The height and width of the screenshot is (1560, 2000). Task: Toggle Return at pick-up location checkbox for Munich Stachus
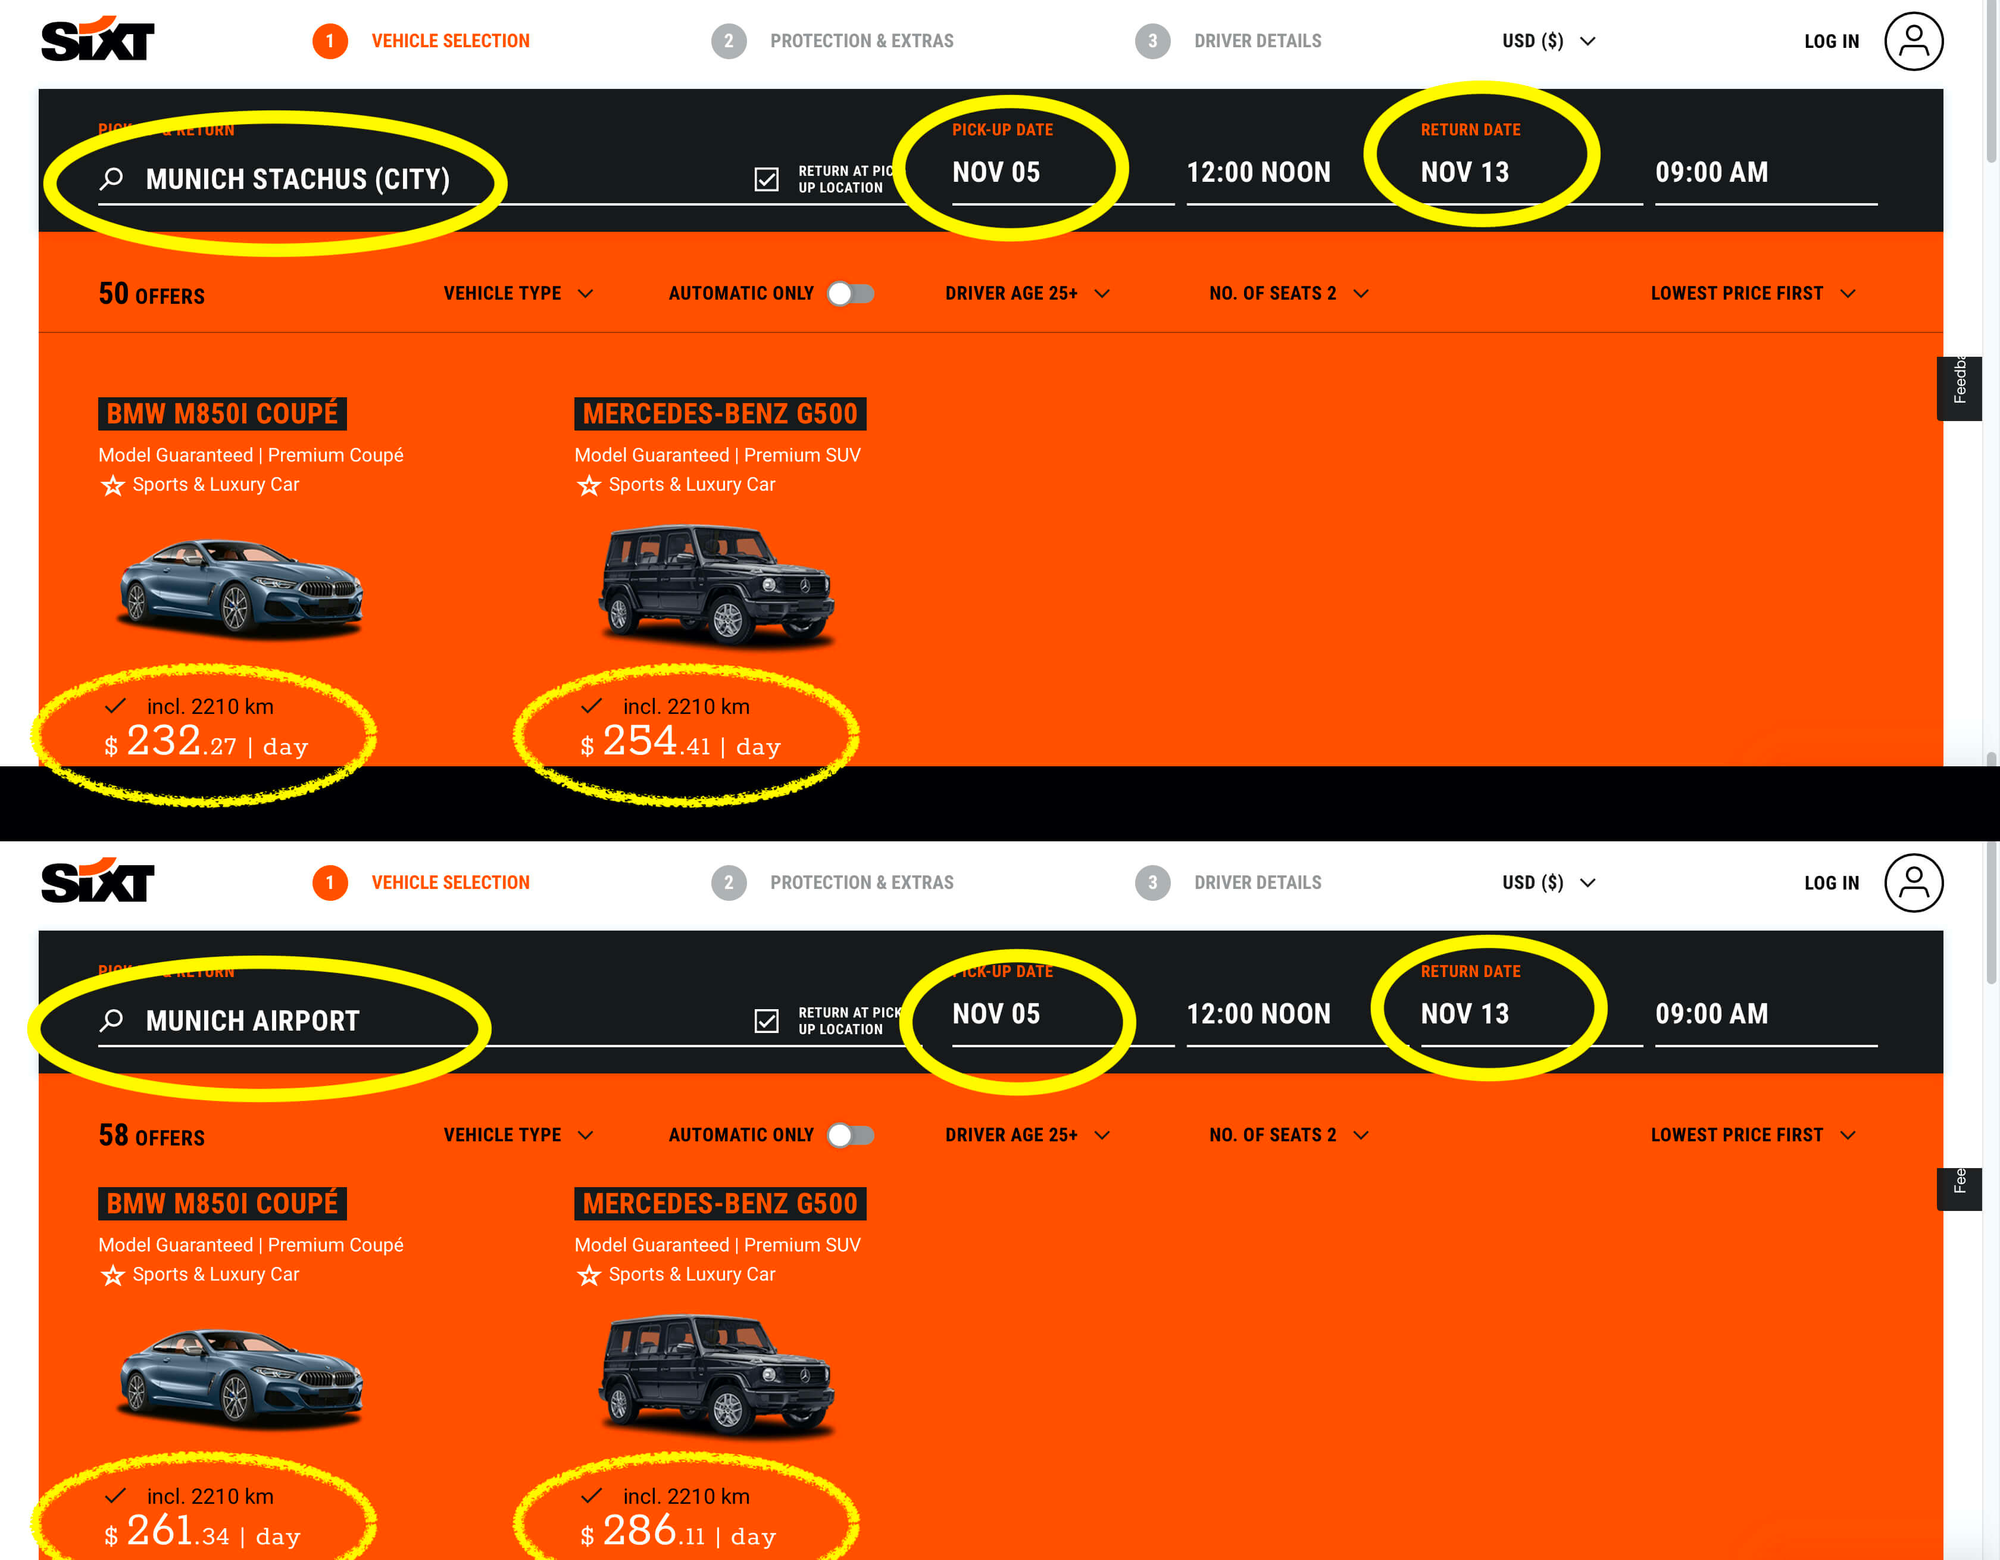pyautogui.click(x=766, y=179)
